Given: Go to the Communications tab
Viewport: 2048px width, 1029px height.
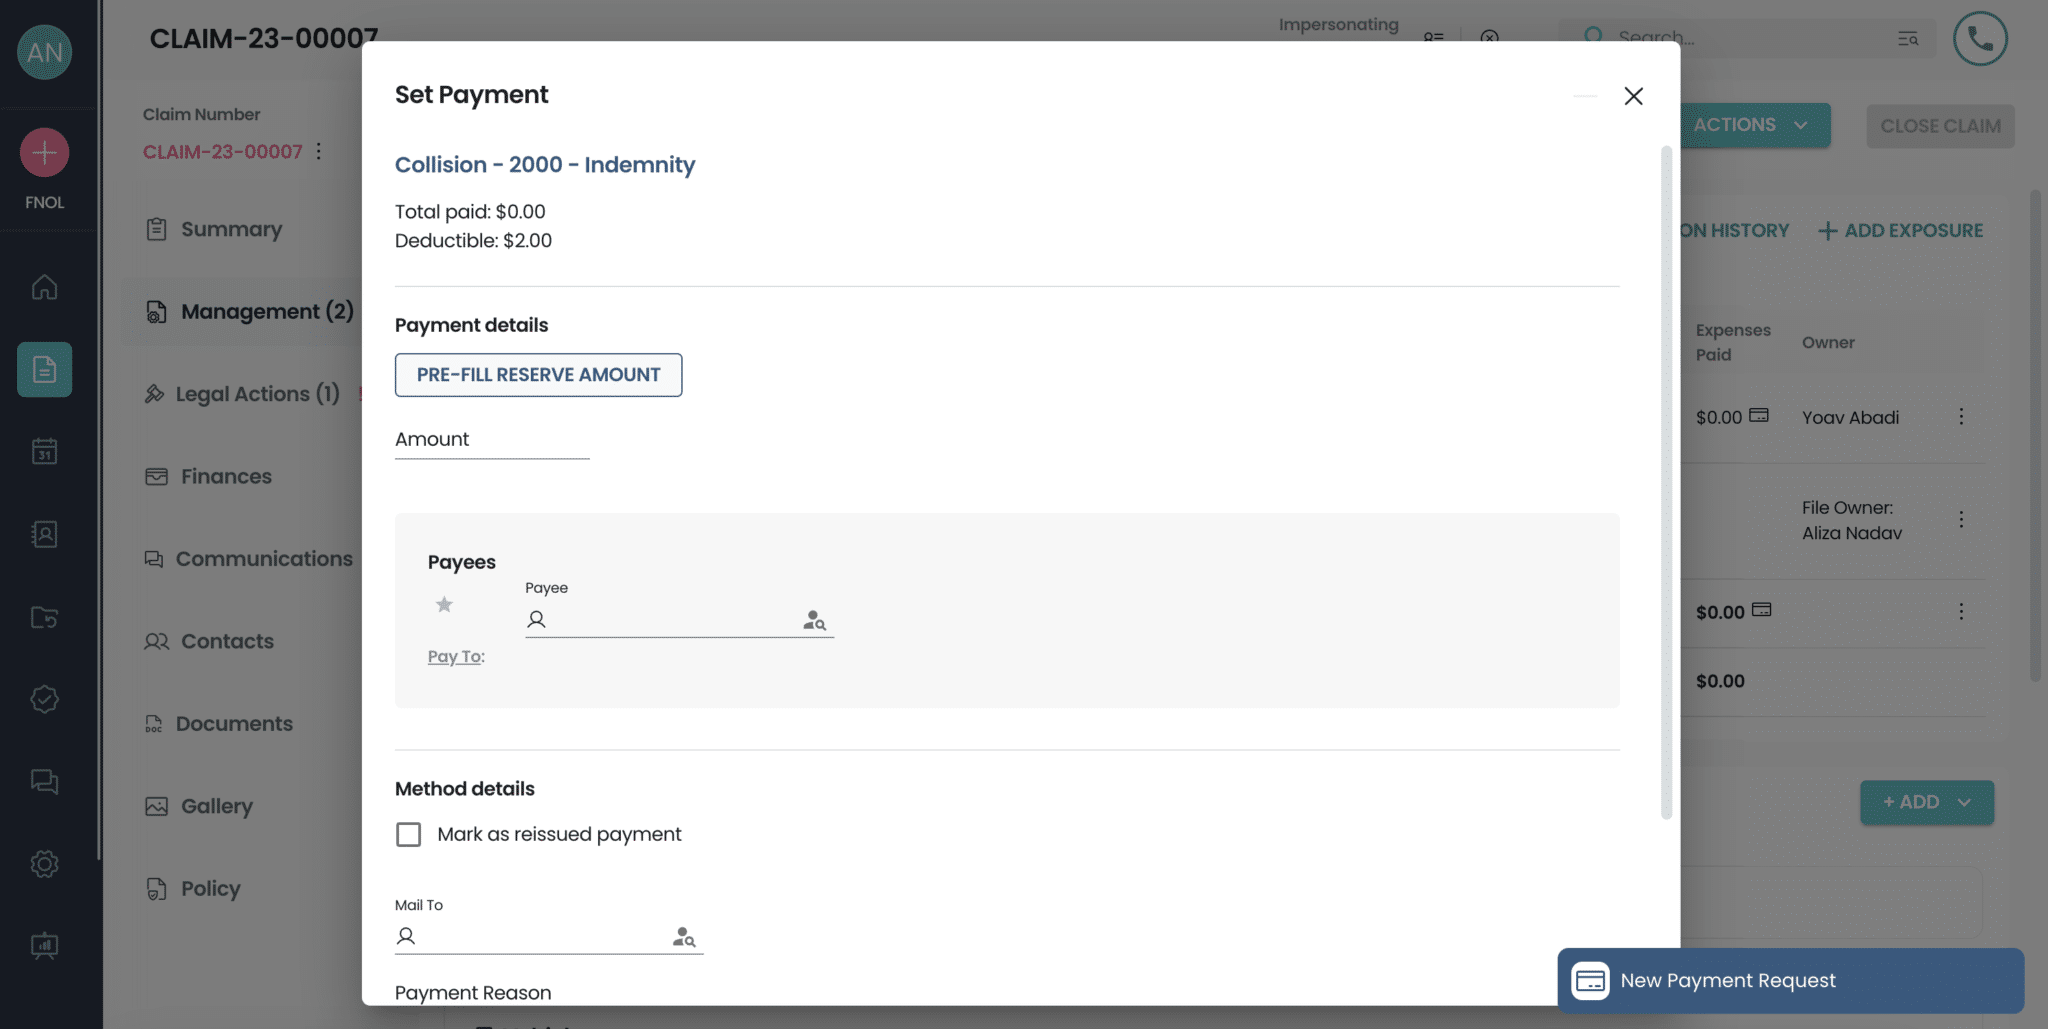Looking at the screenshot, I should 264,559.
